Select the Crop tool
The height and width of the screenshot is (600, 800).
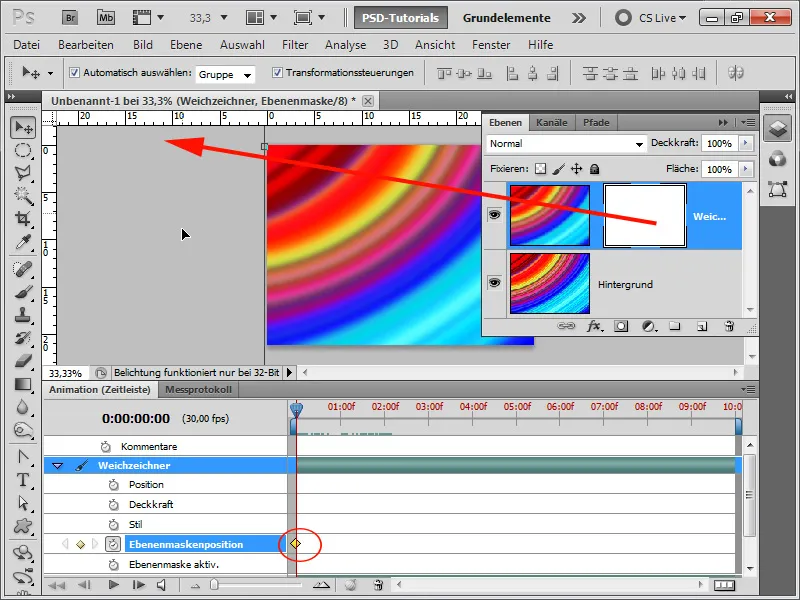click(23, 219)
